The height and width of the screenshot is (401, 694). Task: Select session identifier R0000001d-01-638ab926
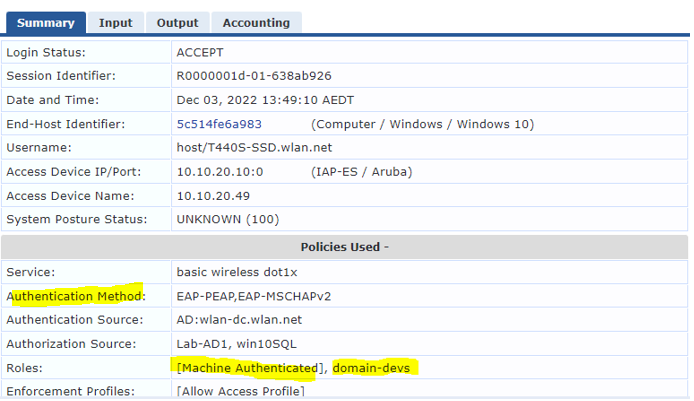click(254, 76)
